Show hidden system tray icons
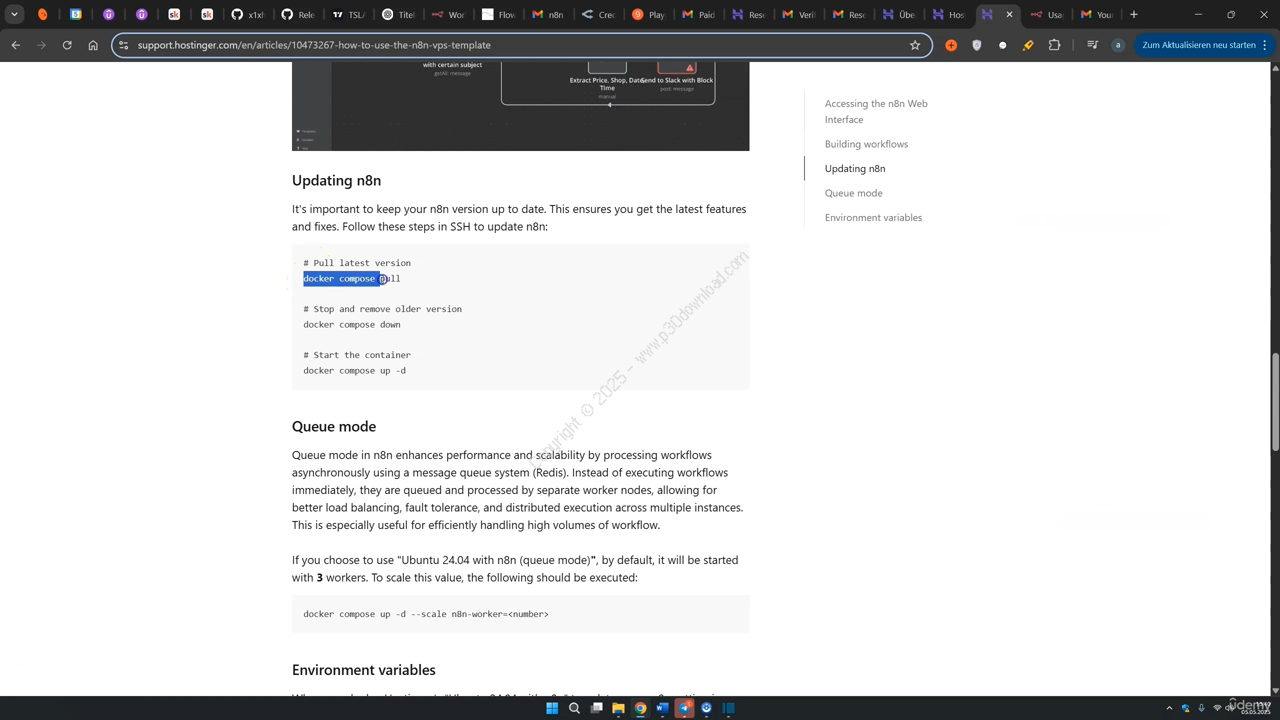 [1169, 708]
